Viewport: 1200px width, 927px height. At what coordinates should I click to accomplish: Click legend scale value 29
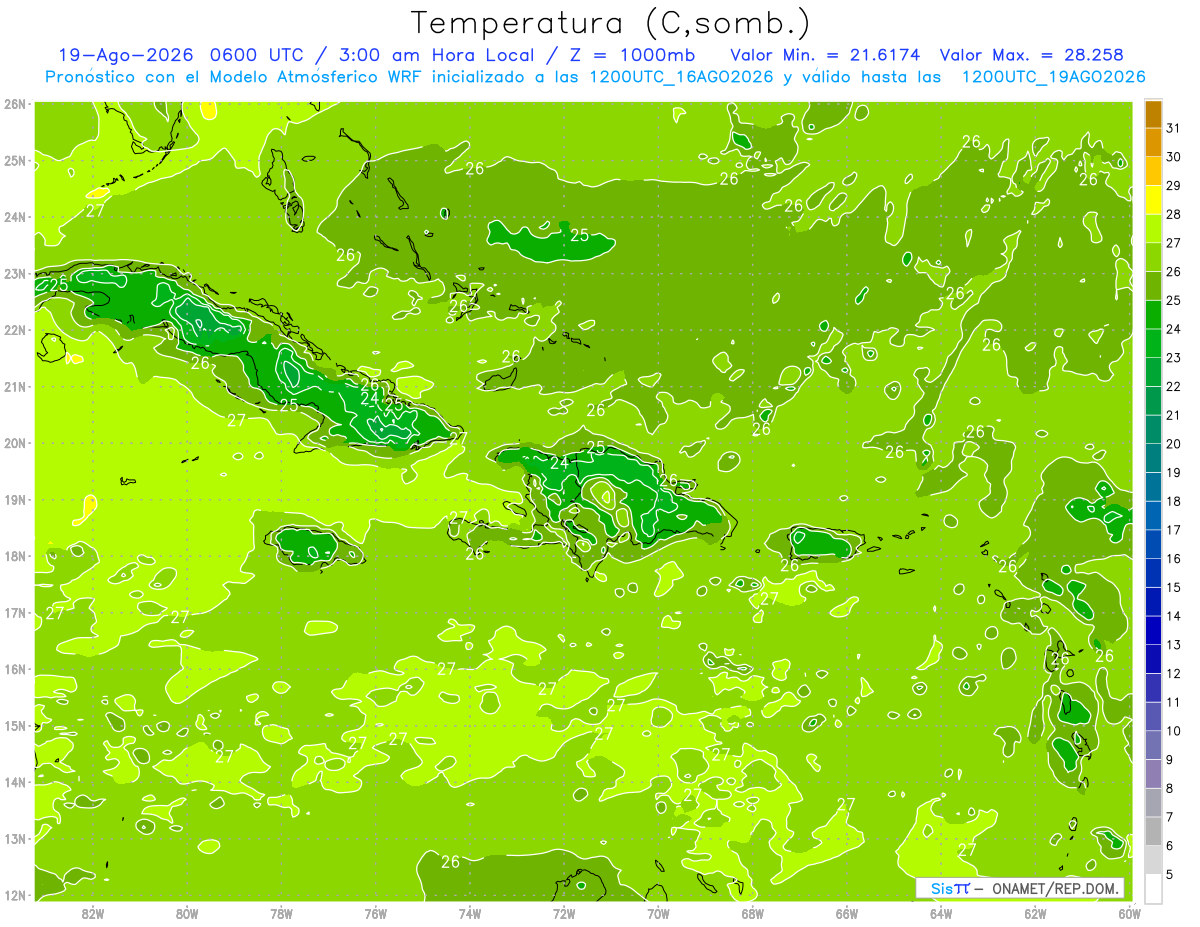pyautogui.click(x=1174, y=185)
